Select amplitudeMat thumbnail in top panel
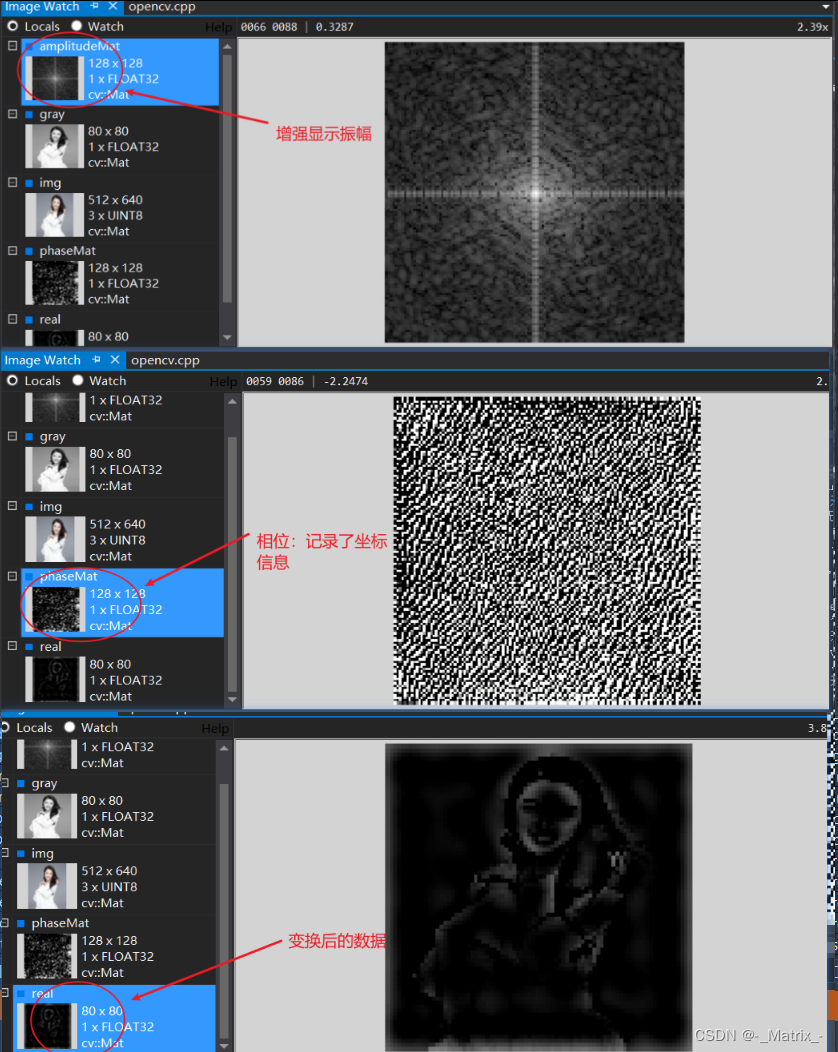The width and height of the screenshot is (838, 1052). pos(55,78)
